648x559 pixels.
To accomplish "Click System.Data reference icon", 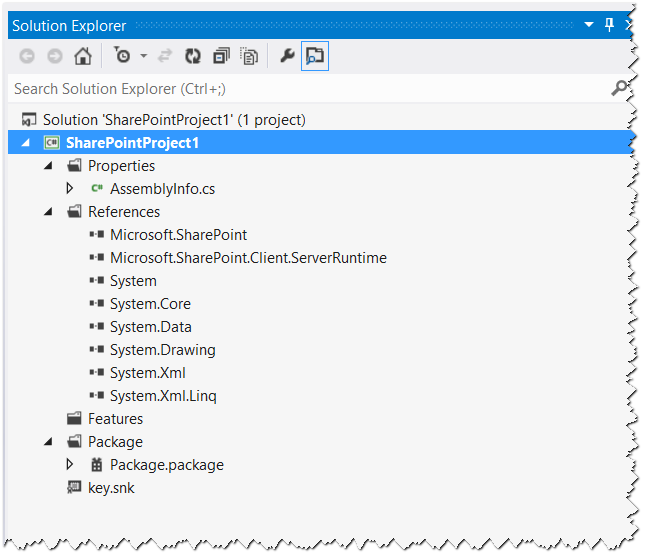I will tap(97, 326).
